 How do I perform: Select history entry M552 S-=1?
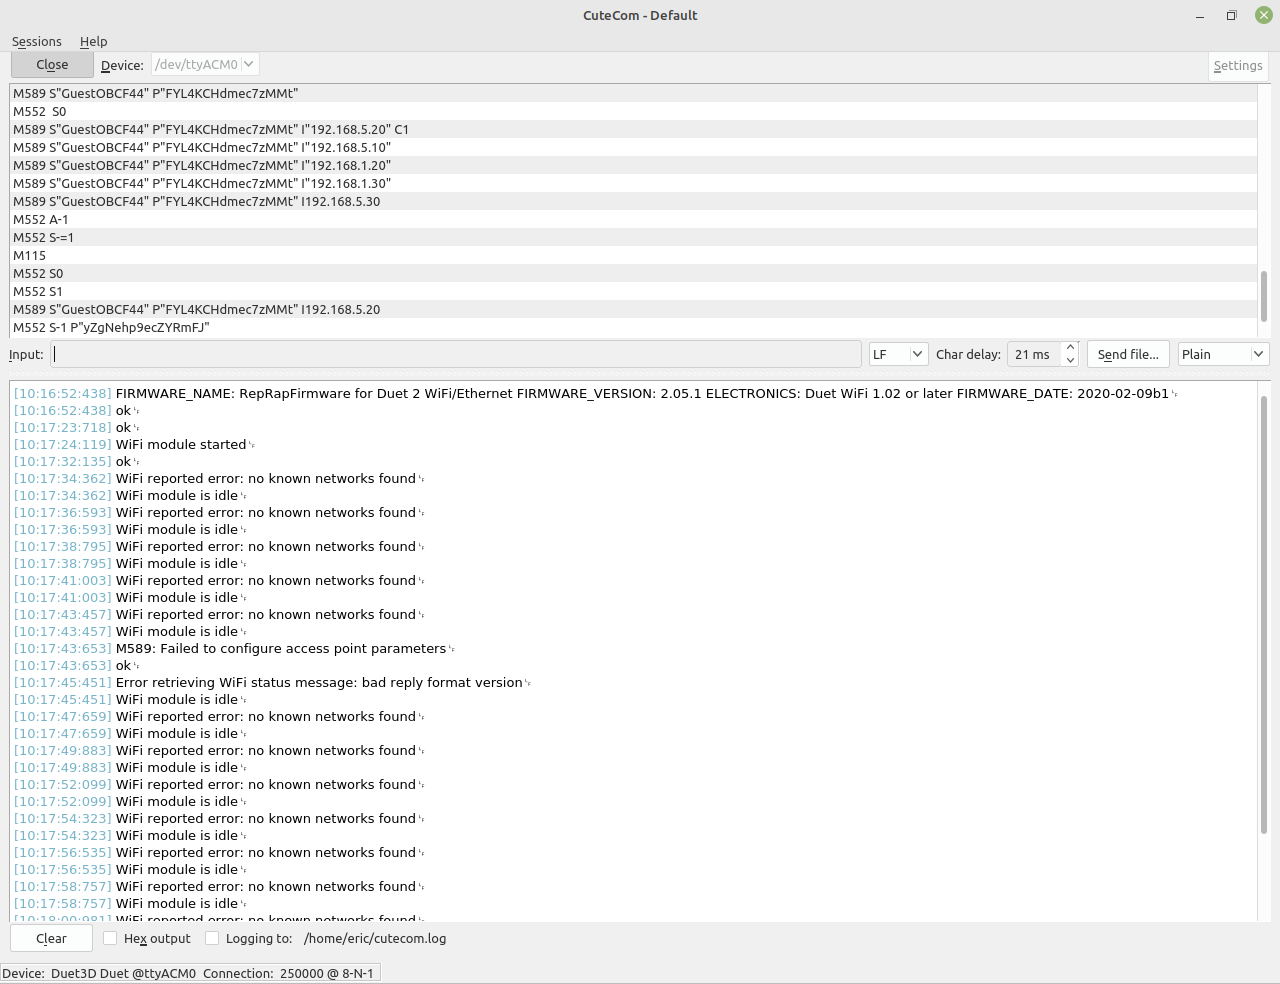(633, 237)
